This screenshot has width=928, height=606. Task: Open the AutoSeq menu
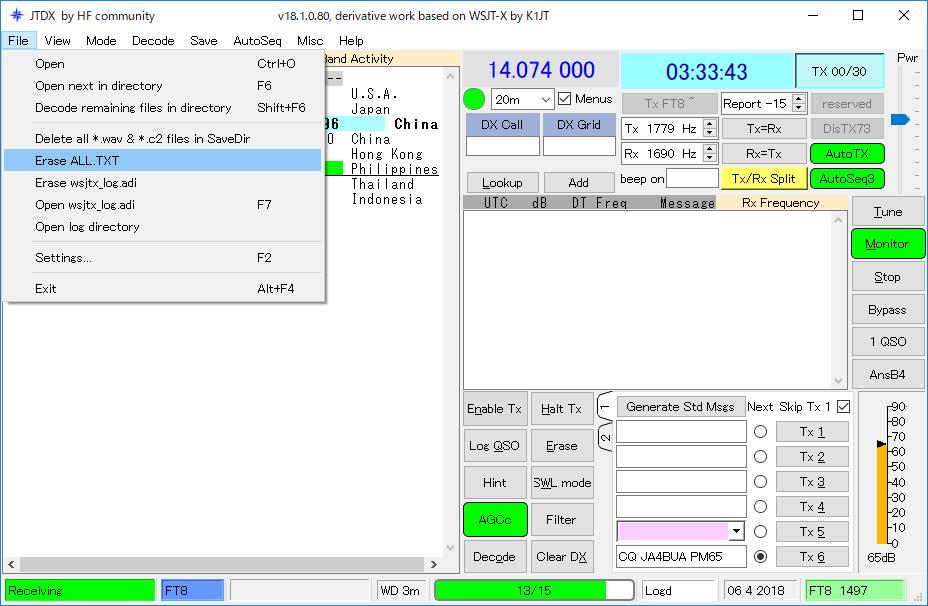[257, 41]
